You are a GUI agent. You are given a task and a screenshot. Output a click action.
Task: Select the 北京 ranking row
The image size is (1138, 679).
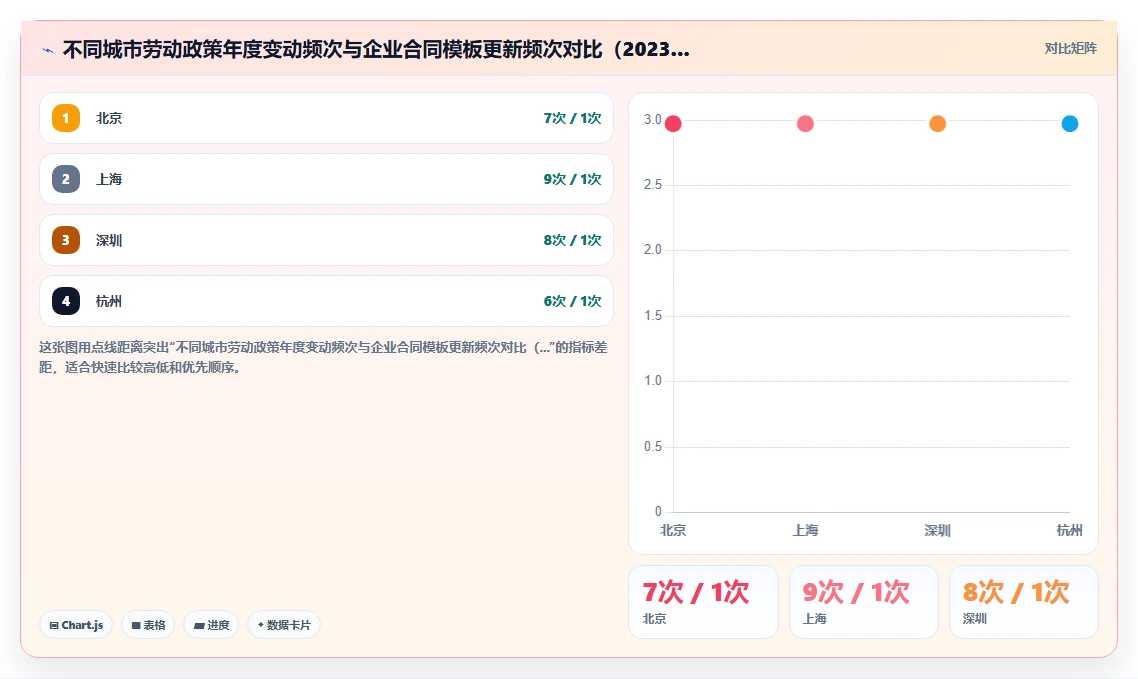tap(327, 118)
